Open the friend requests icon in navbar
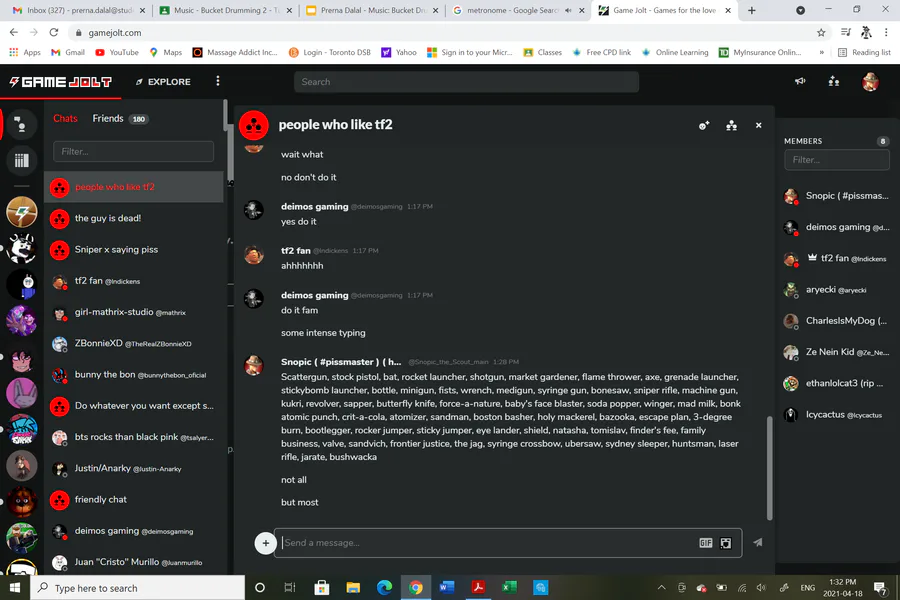900x600 pixels. tap(834, 82)
